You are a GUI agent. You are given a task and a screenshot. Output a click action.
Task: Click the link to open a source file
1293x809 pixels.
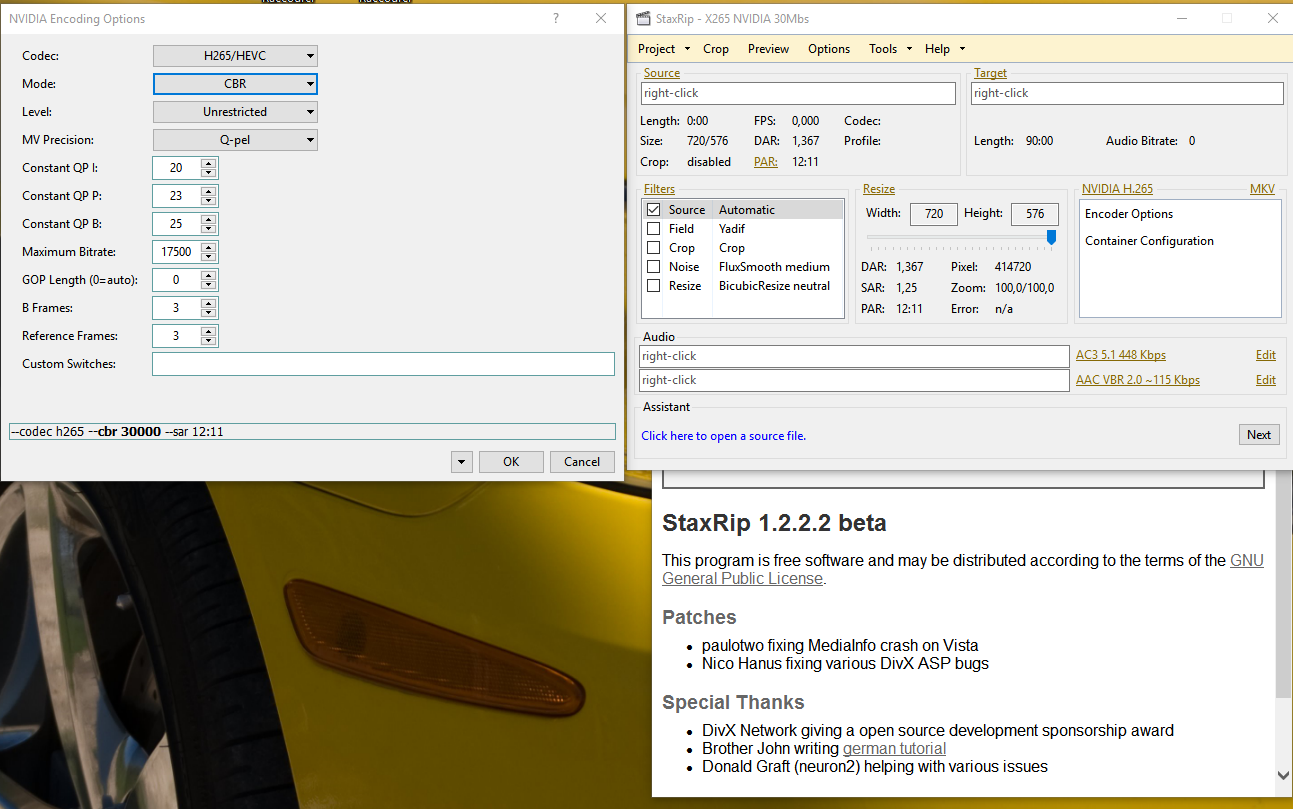click(723, 436)
